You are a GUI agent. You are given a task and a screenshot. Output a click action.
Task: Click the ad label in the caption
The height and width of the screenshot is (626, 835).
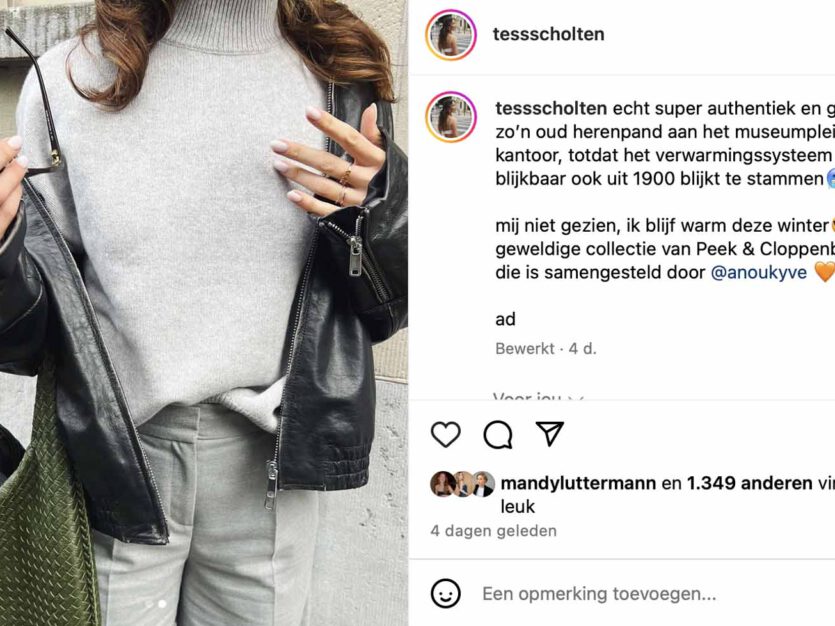(x=505, y=319)
